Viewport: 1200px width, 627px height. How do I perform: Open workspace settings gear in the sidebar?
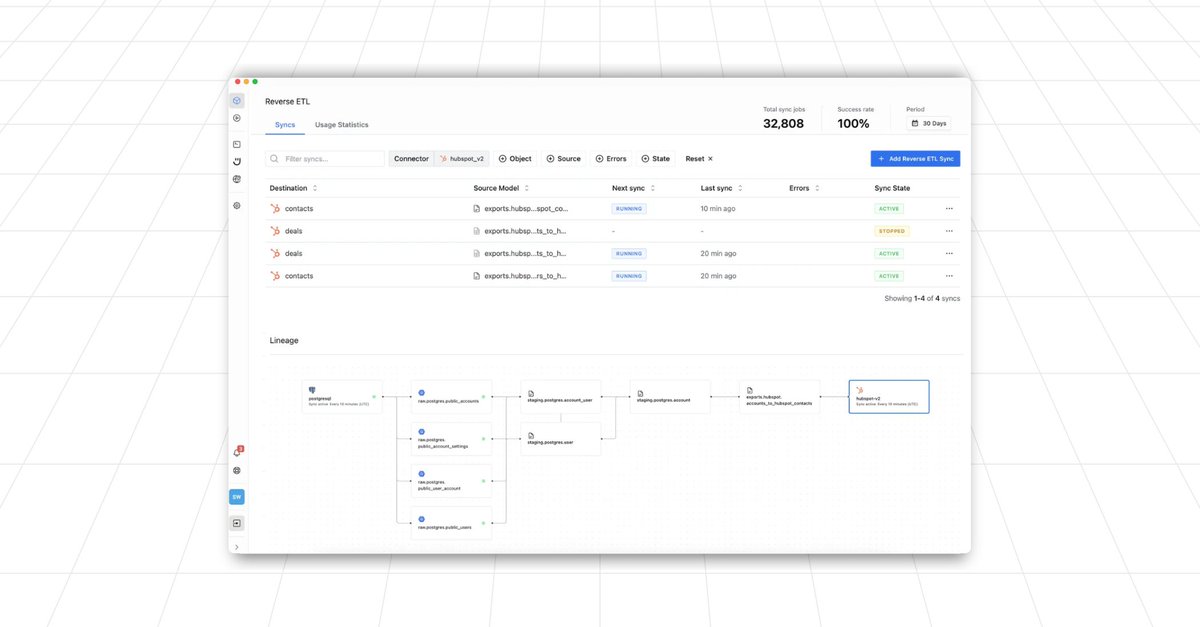pos(236,205)
